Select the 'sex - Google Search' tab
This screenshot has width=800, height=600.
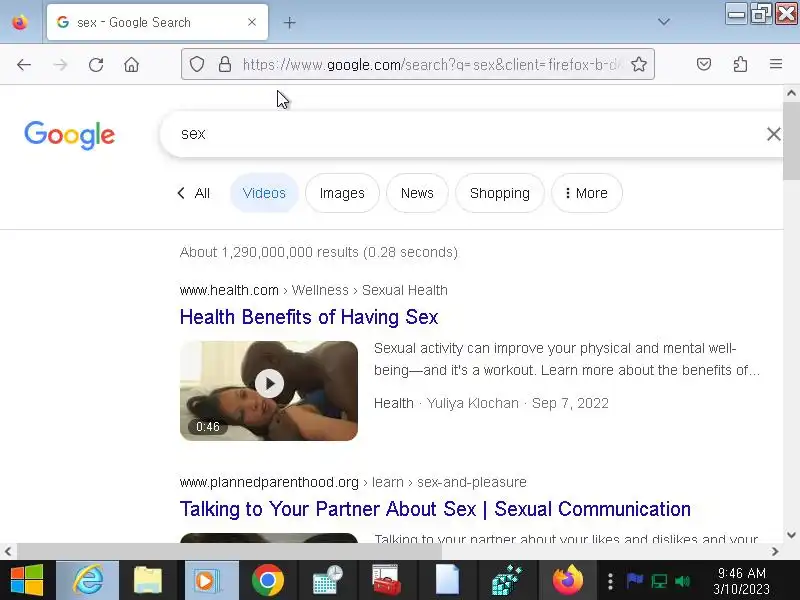tap(157, 22)
